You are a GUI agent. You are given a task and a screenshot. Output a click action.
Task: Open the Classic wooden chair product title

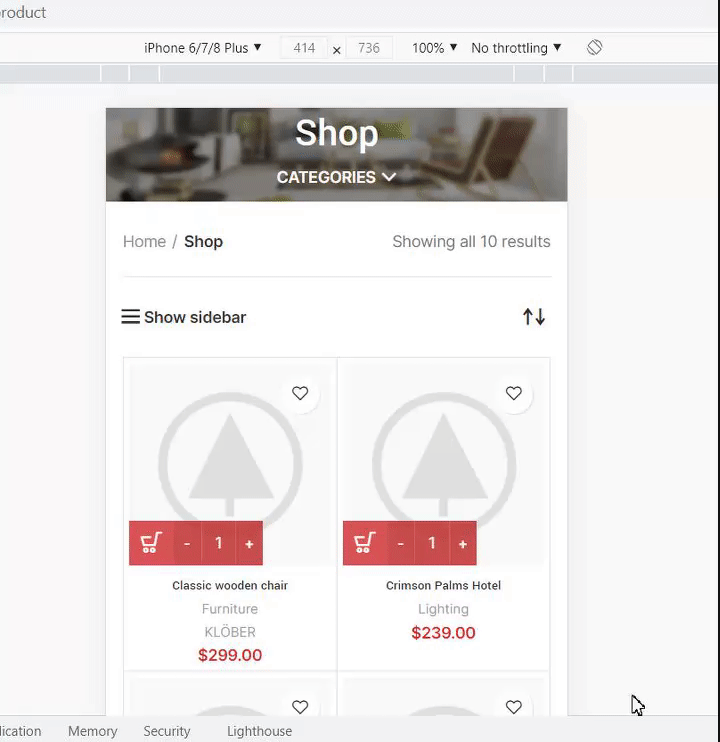230,585
